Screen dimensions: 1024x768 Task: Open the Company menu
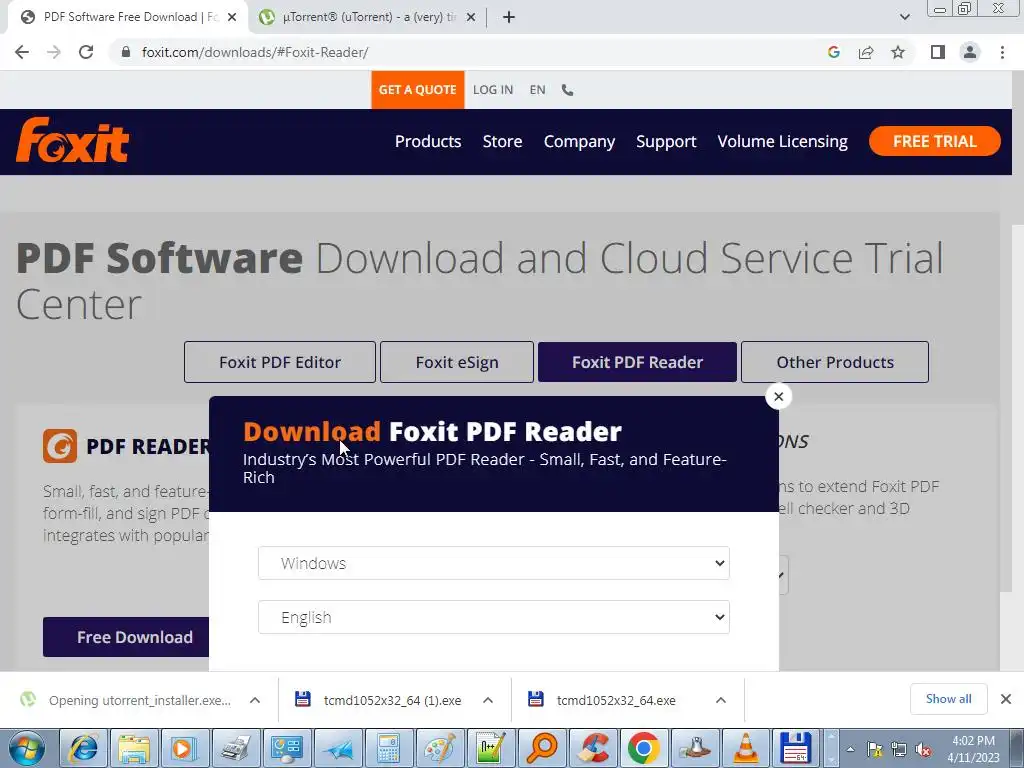pyautogui.click(x=579, y=141)
